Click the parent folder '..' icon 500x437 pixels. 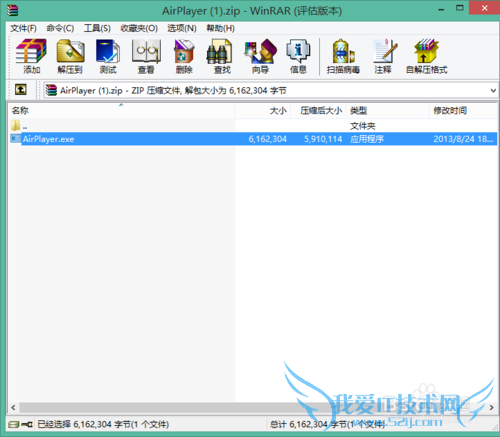(x=15, y=125)
